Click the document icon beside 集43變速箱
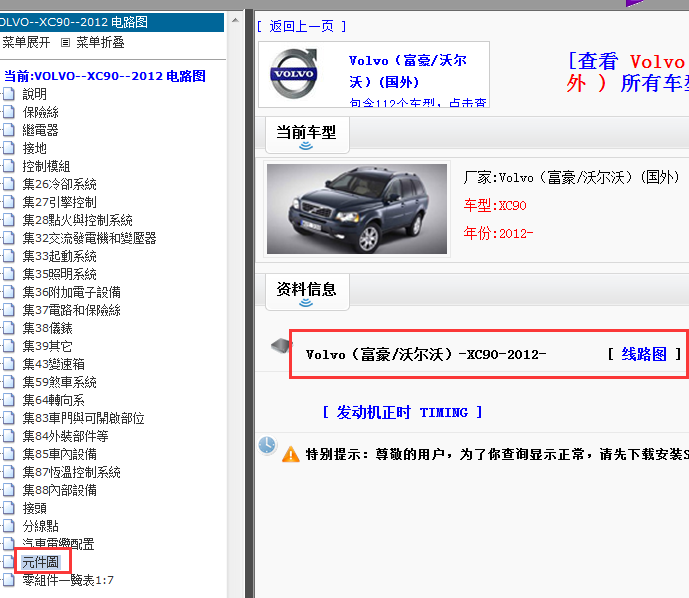This screenshot has width=689, height=598. [9, 364]
